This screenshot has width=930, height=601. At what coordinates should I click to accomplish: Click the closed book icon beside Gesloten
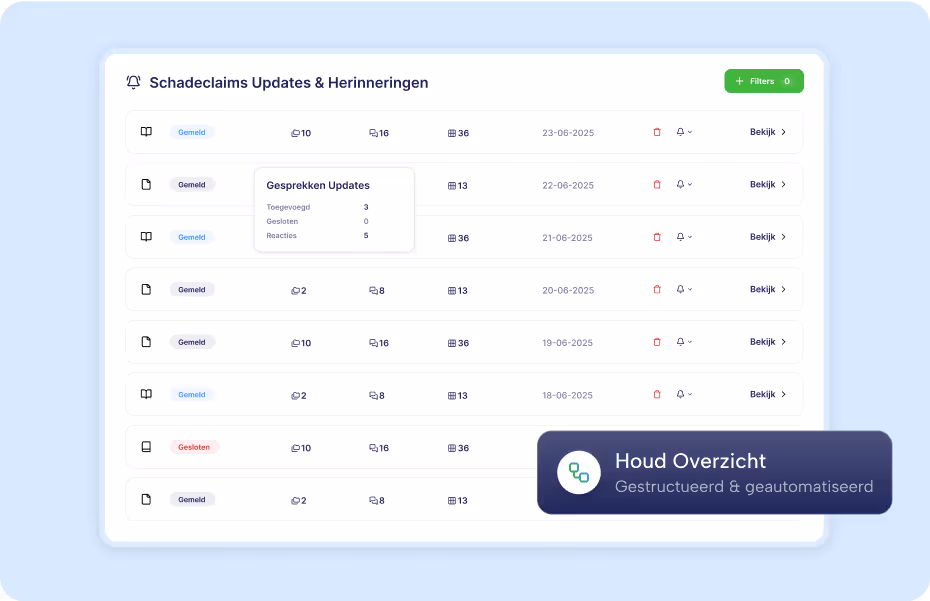pos(146,447)
